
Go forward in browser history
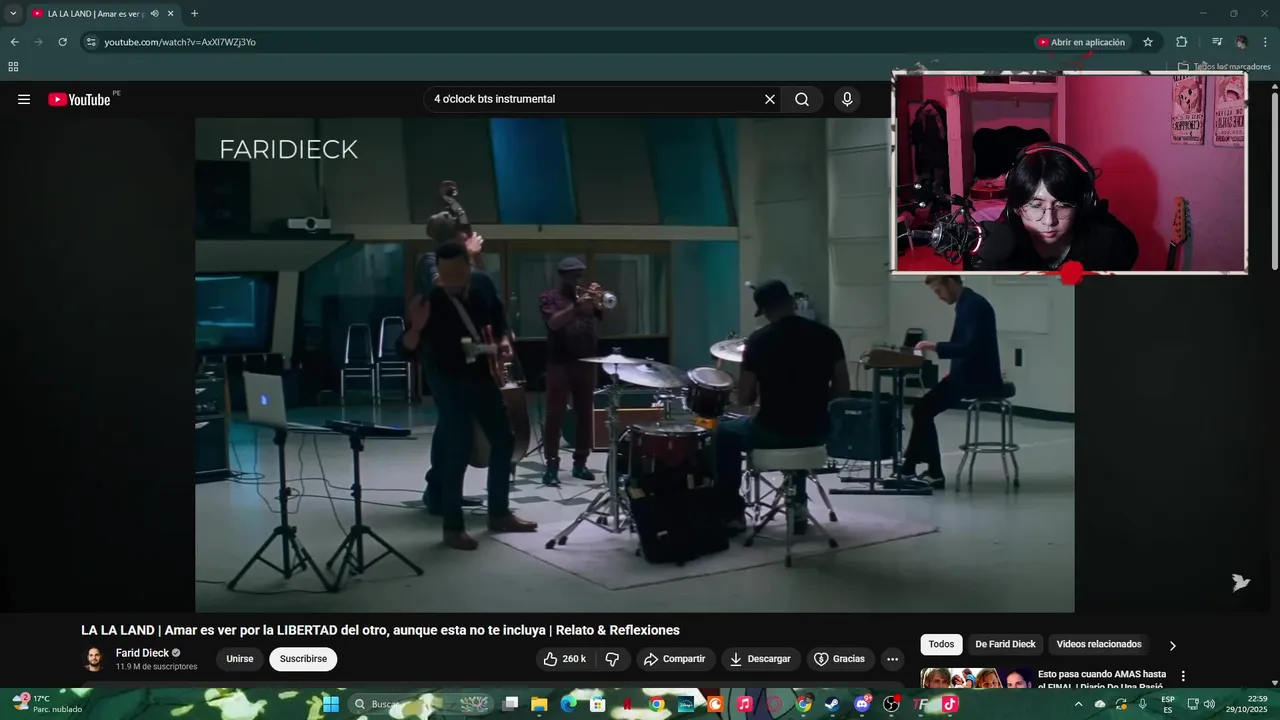tap(38, 42)
